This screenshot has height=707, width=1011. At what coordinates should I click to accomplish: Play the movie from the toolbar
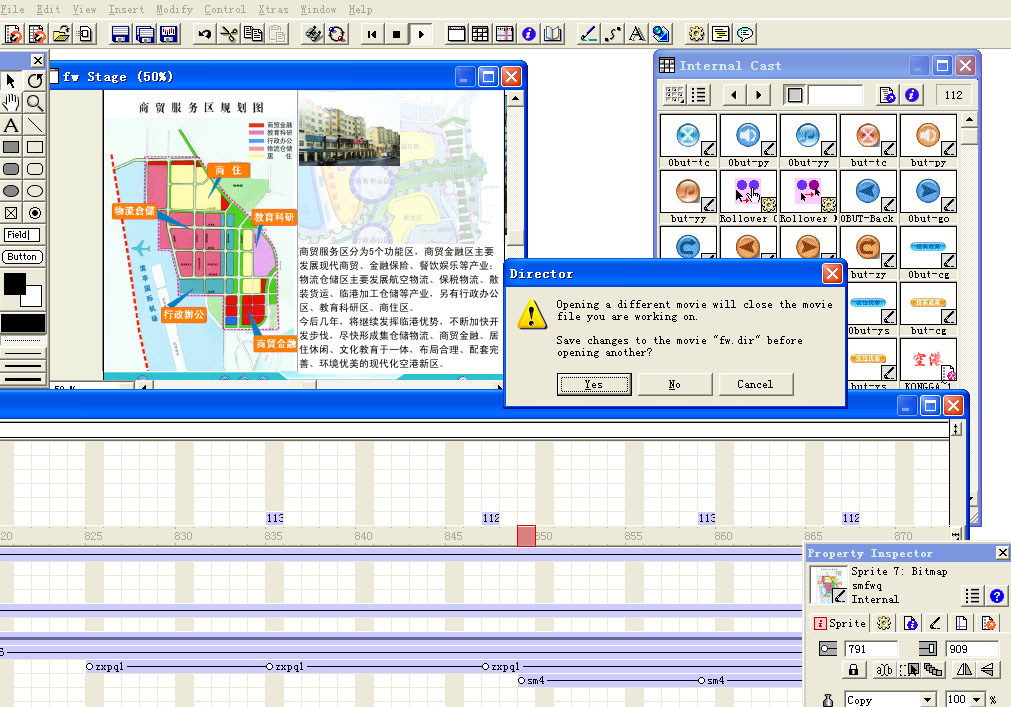coord(421,34)
